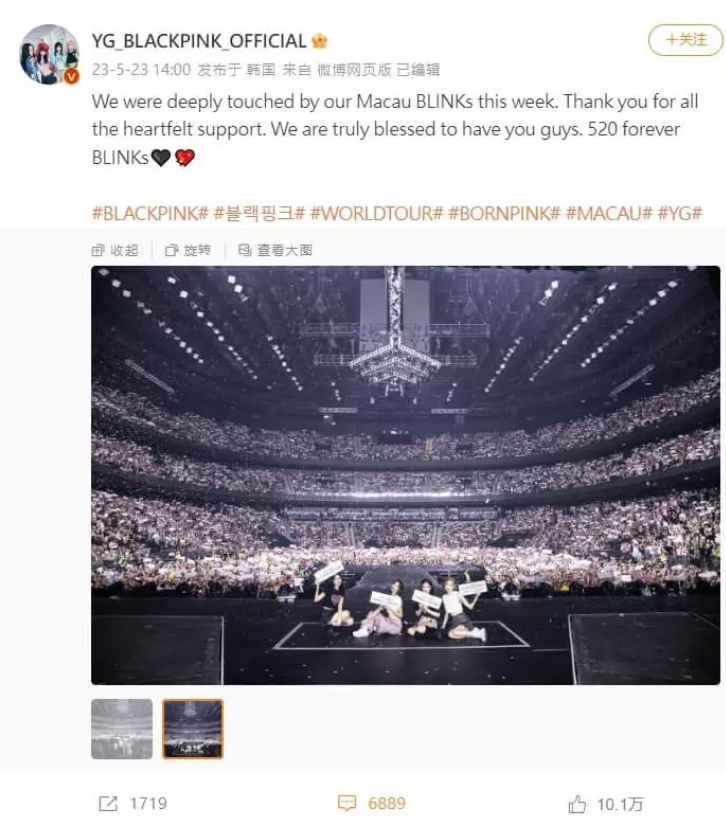View the full-size image via 查看大图
This screenshot has width=726, height=824.
[x=275, y=250]
